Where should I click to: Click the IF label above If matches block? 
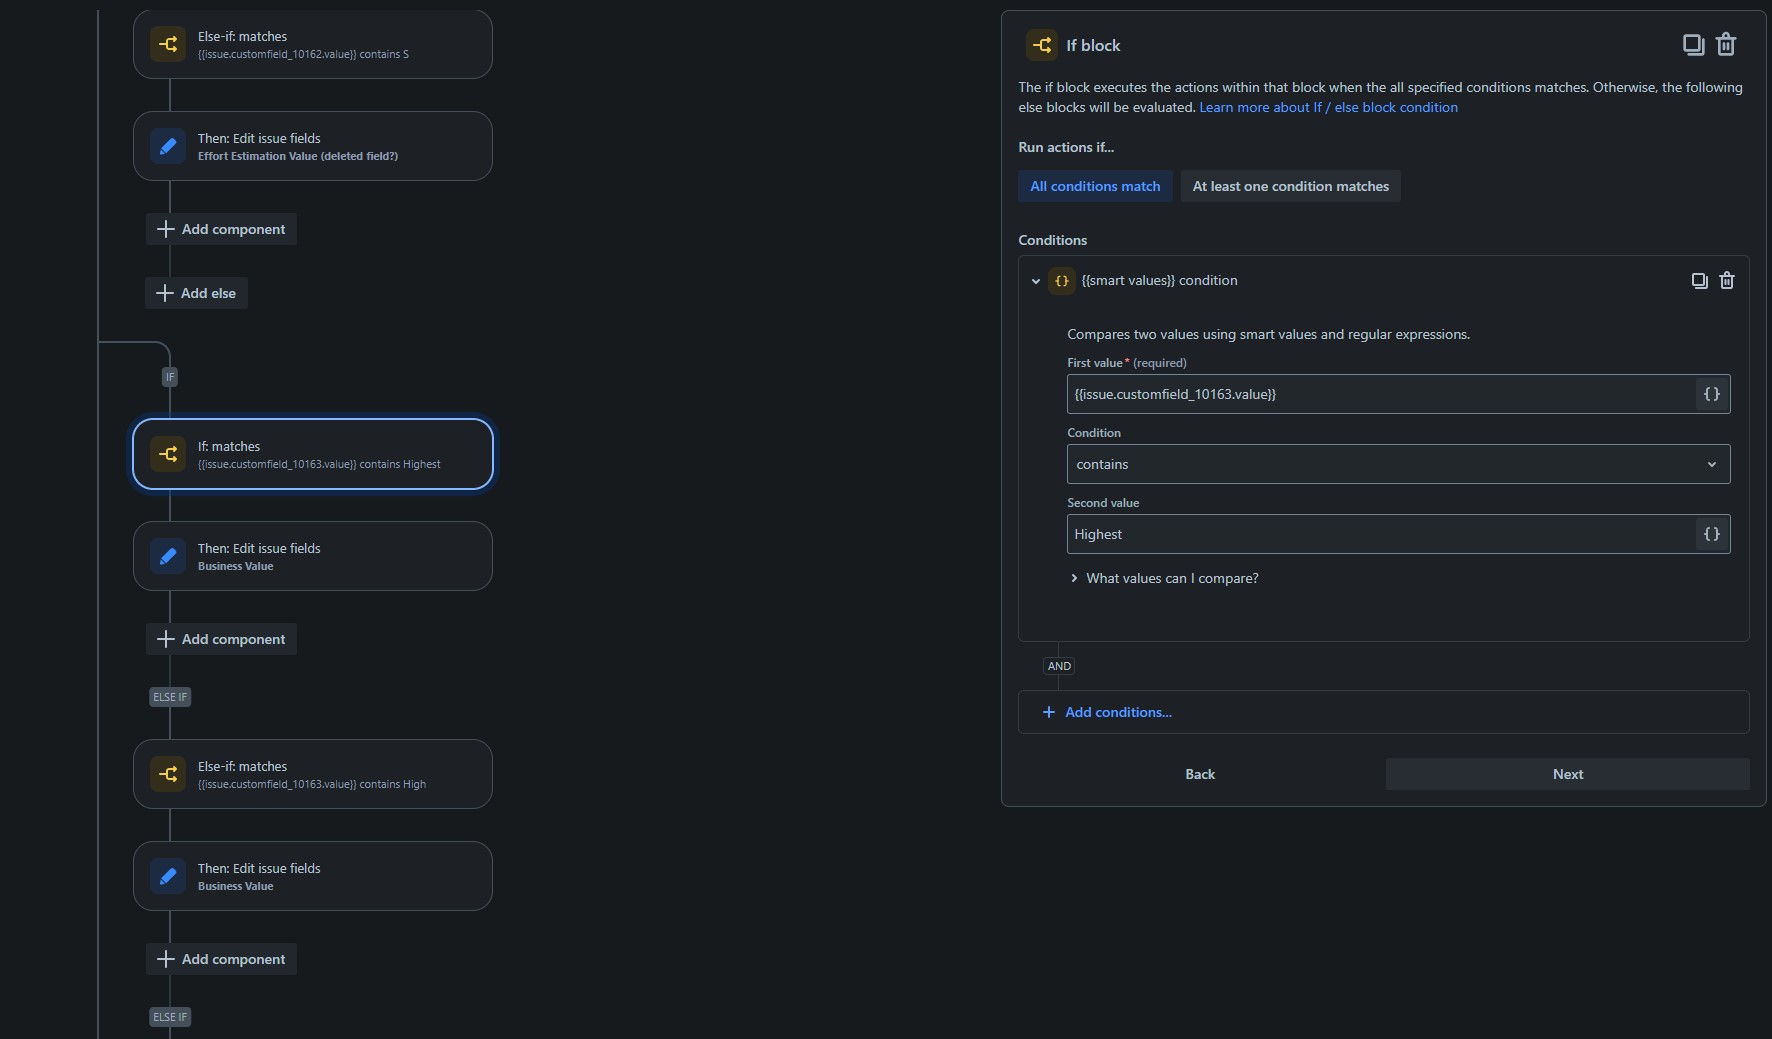pyautogui.click(x=170, y=377)
